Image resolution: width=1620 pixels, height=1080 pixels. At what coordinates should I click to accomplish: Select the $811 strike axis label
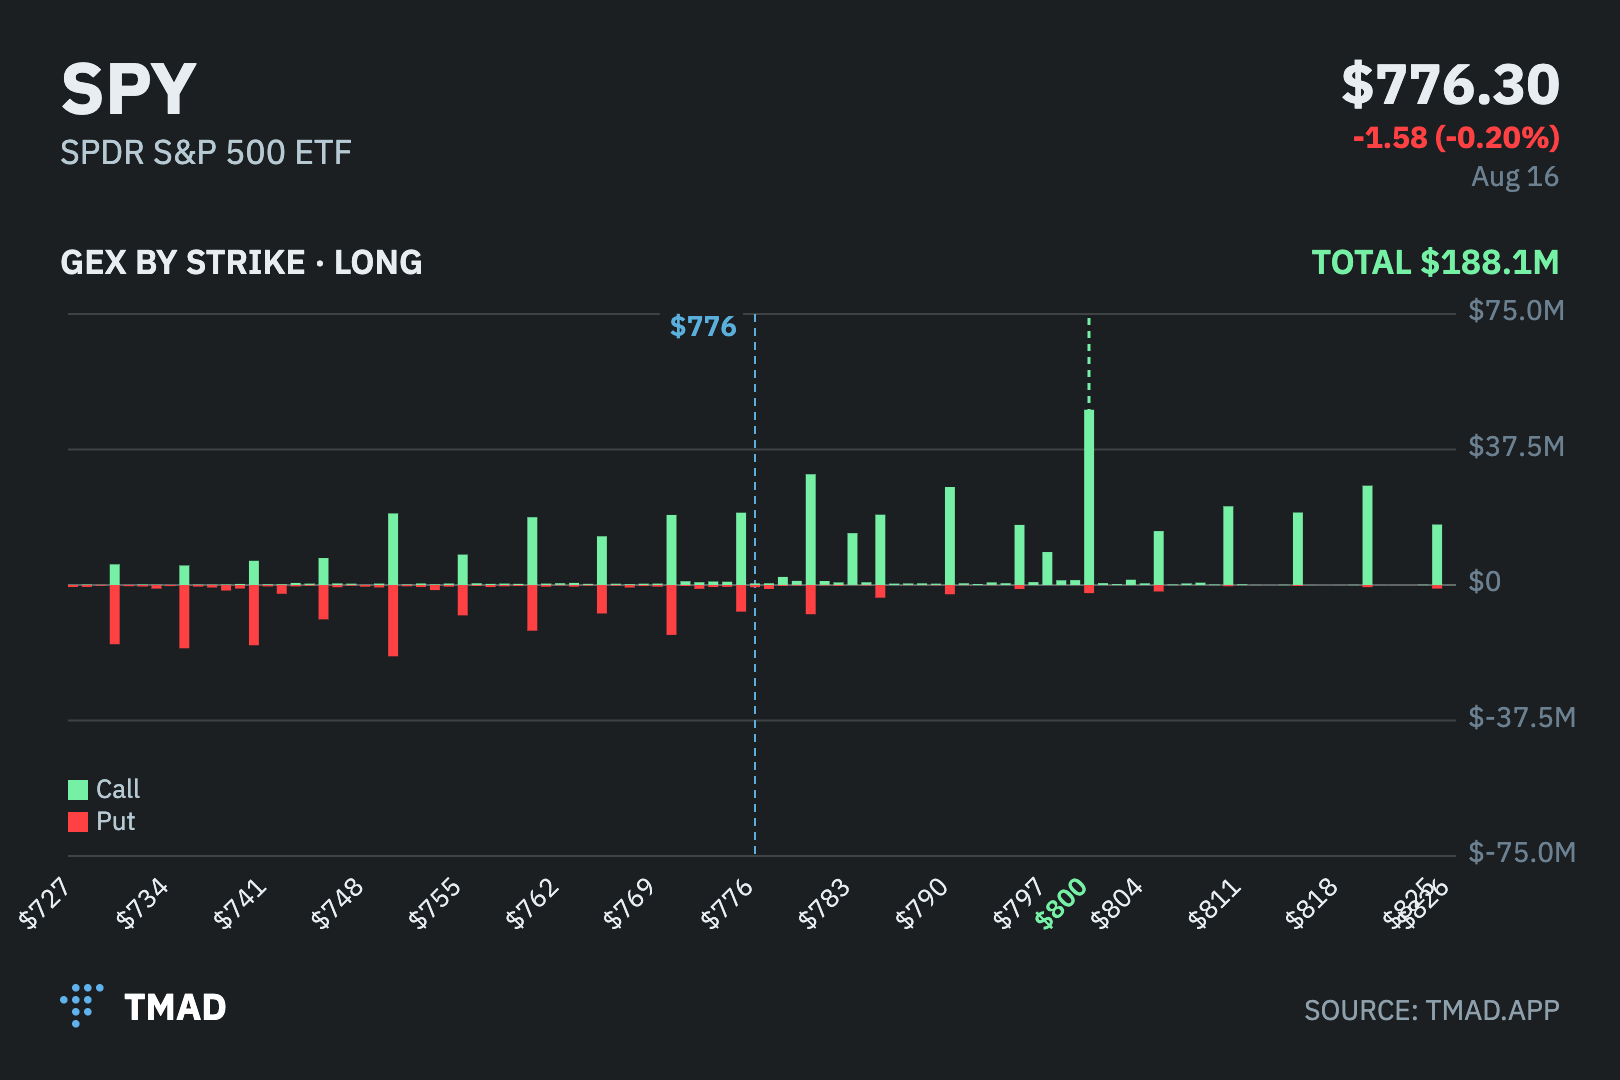1215,902
